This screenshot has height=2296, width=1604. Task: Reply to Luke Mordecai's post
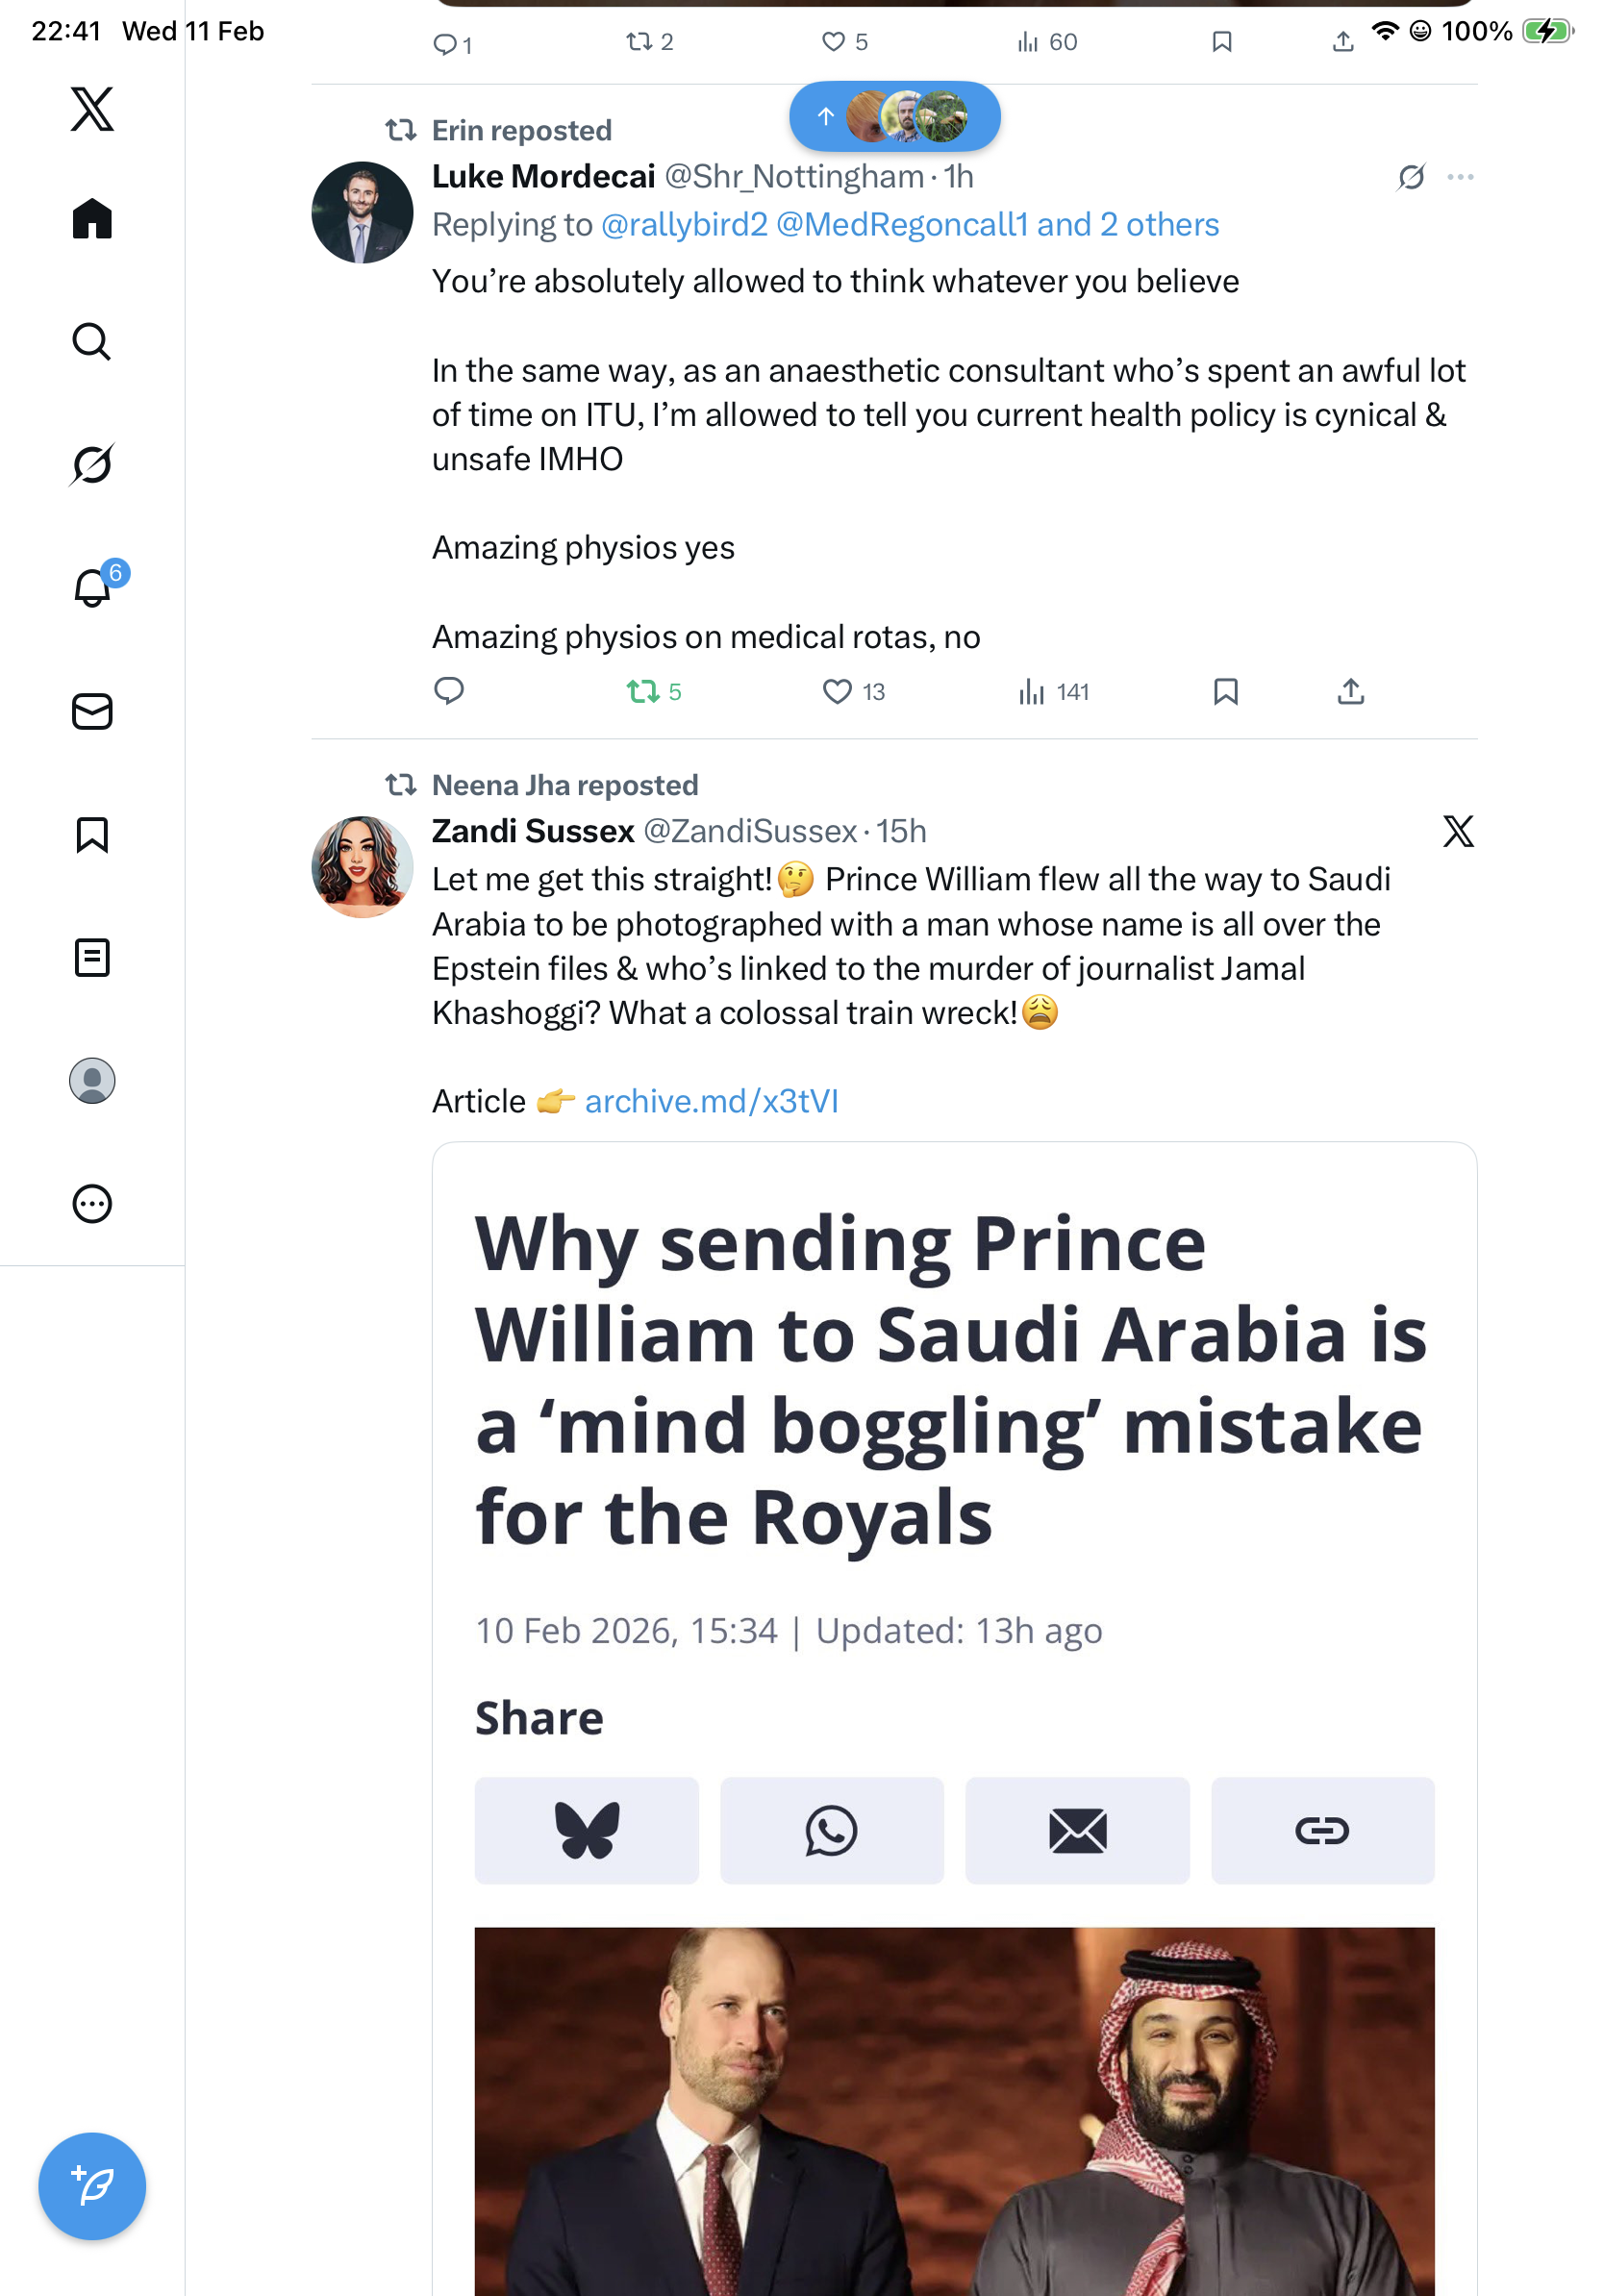(449, 691)
